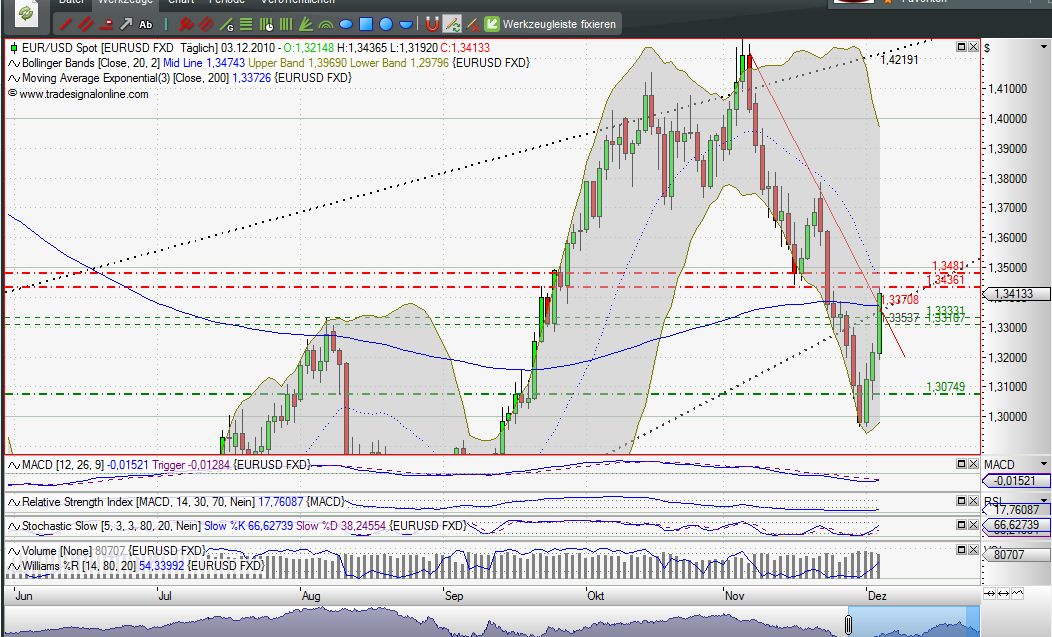
Task: Close the main EUR/USD chart pane
Action: (973, 47)
